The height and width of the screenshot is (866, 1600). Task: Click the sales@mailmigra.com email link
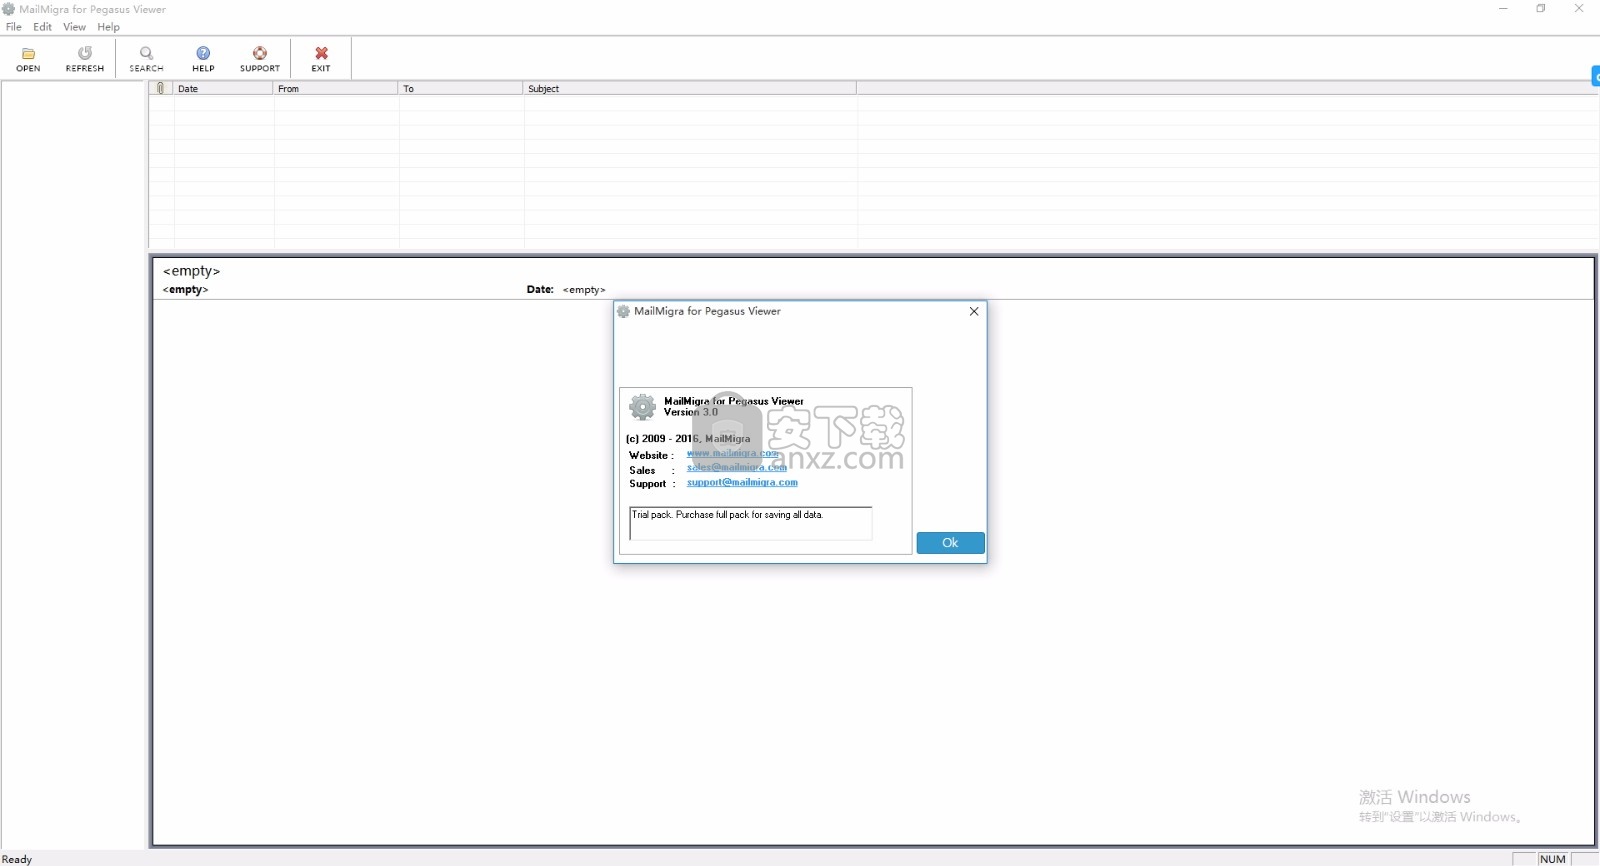(x=736, y=468)
